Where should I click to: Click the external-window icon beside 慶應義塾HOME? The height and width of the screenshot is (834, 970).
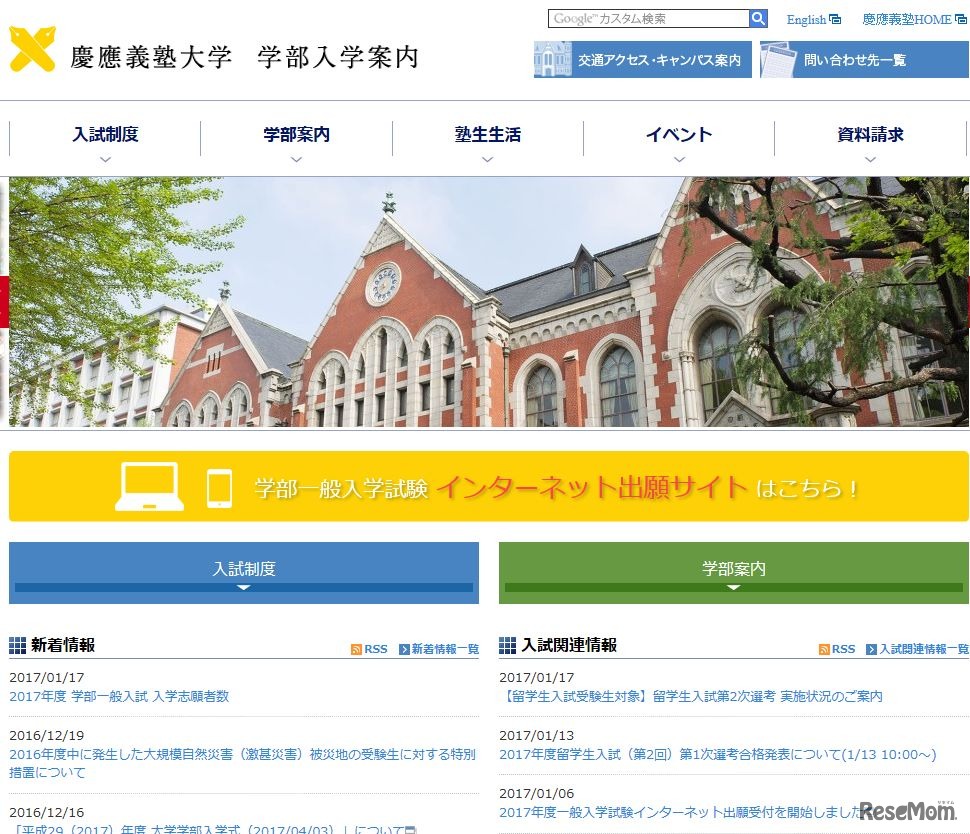pyautogui.click(x=961, y=19)
